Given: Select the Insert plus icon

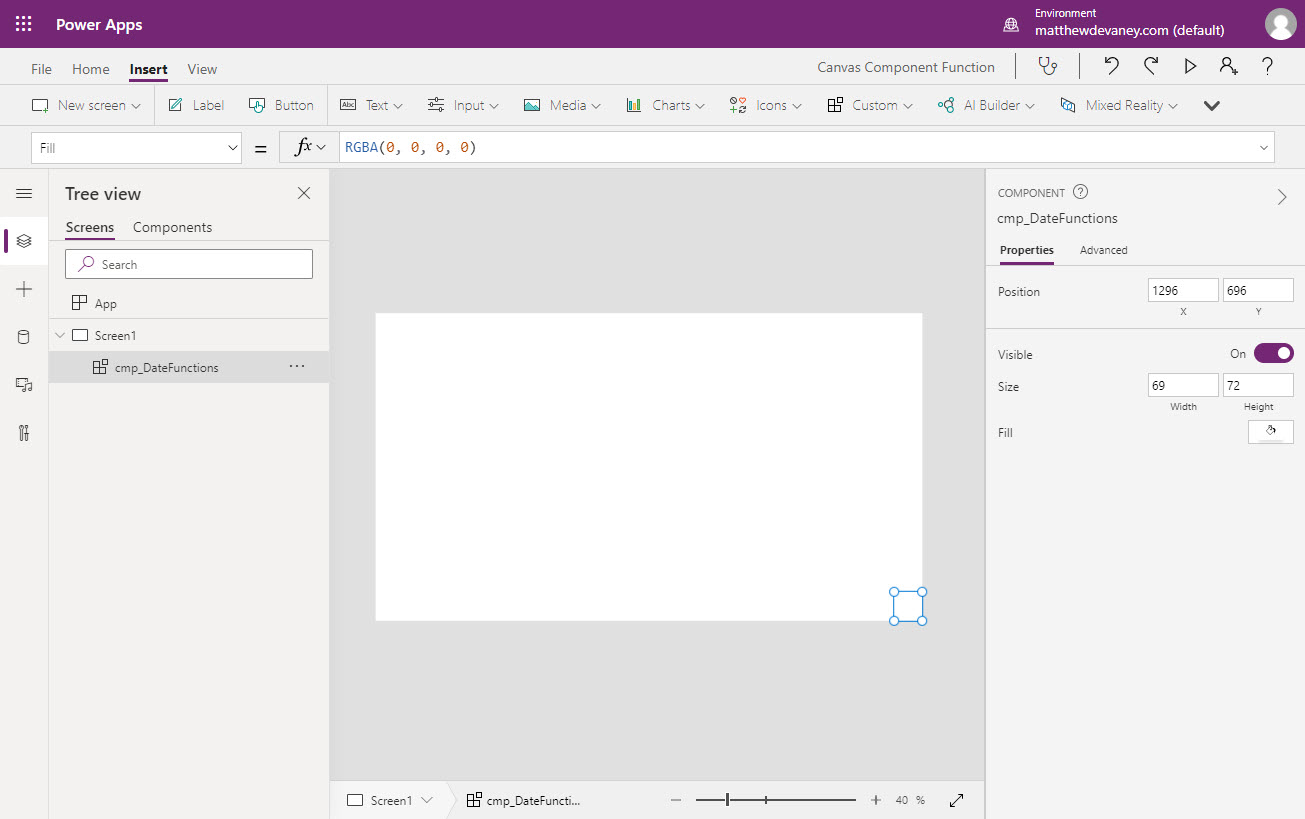Looking at the screenshot, I should (24, 289).
